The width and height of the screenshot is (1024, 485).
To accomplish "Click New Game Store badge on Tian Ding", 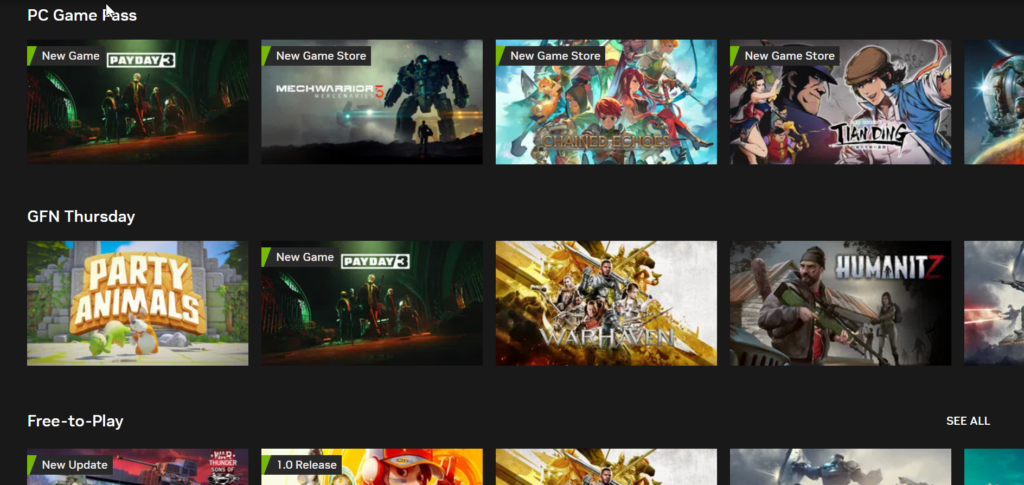I will coord(785,55).
